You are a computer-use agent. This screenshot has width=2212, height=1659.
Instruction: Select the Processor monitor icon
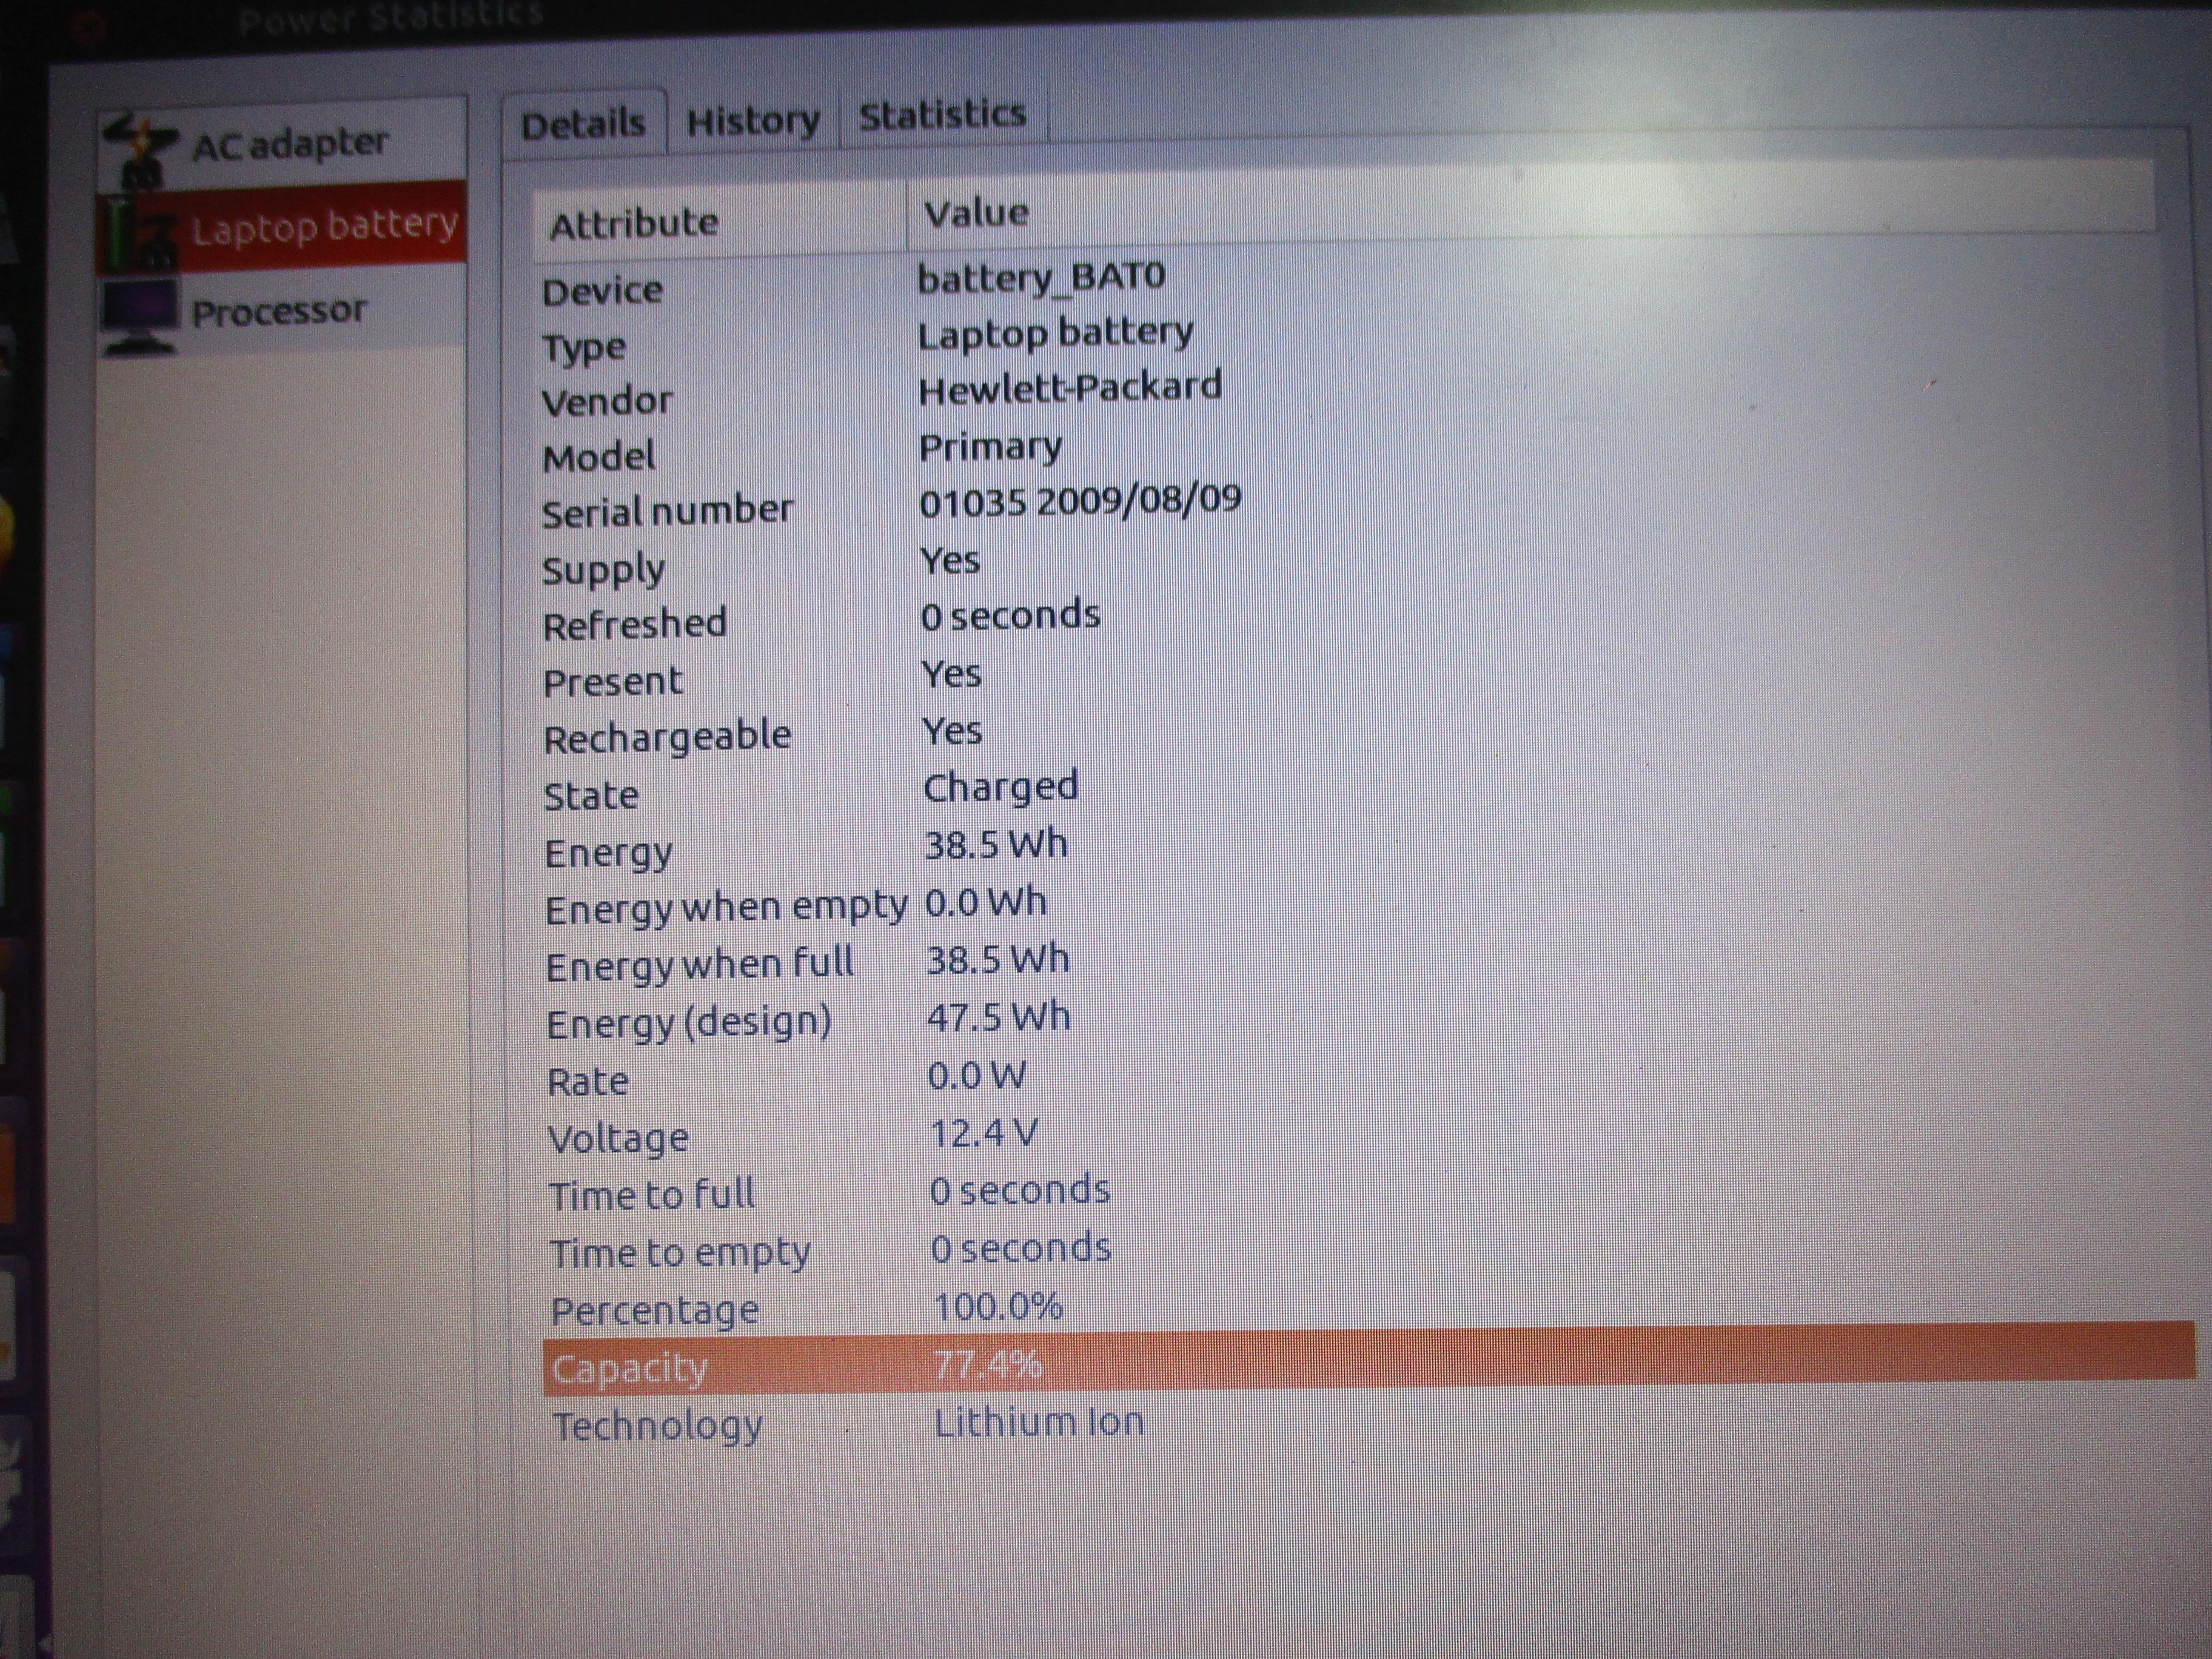coord(140,316)
